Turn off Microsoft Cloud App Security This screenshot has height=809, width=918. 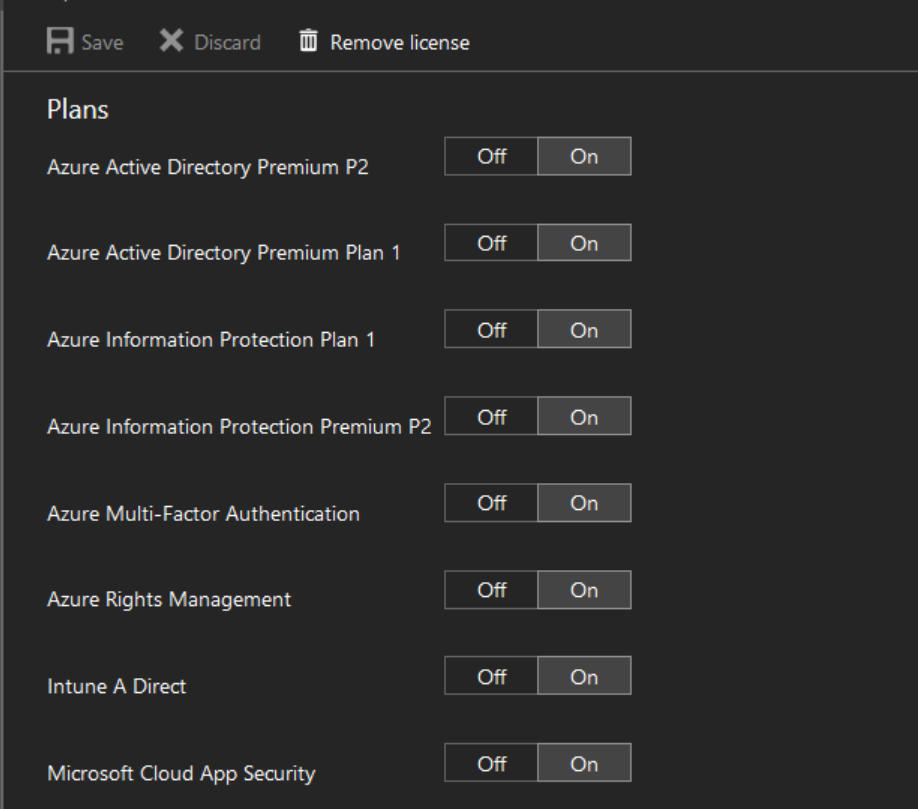coord(491,763)
